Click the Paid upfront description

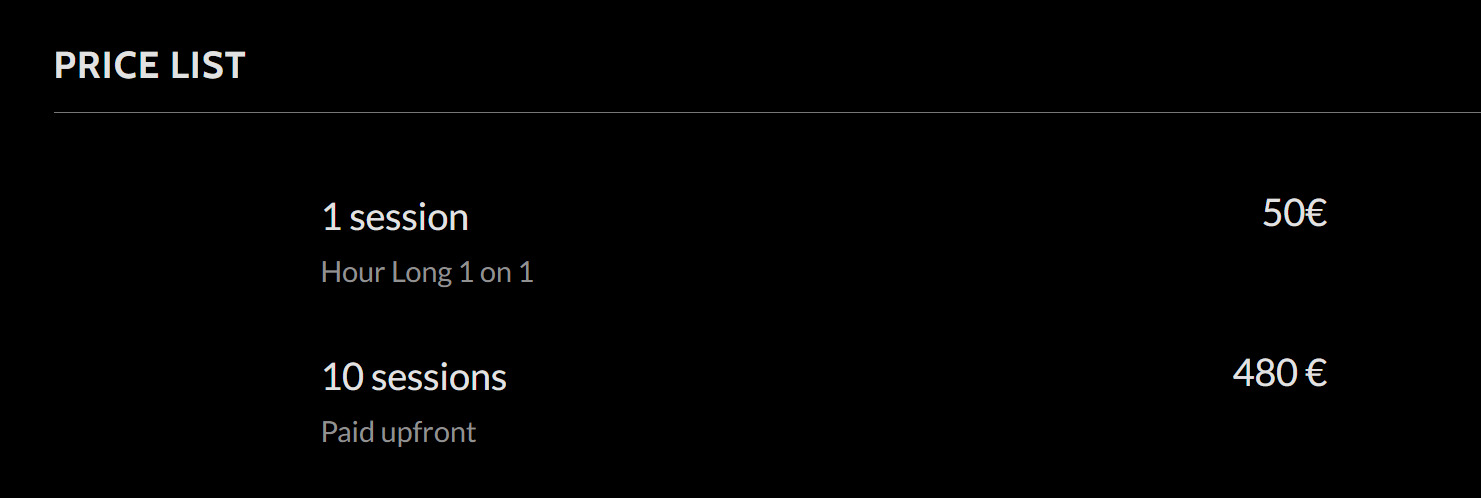398,432
